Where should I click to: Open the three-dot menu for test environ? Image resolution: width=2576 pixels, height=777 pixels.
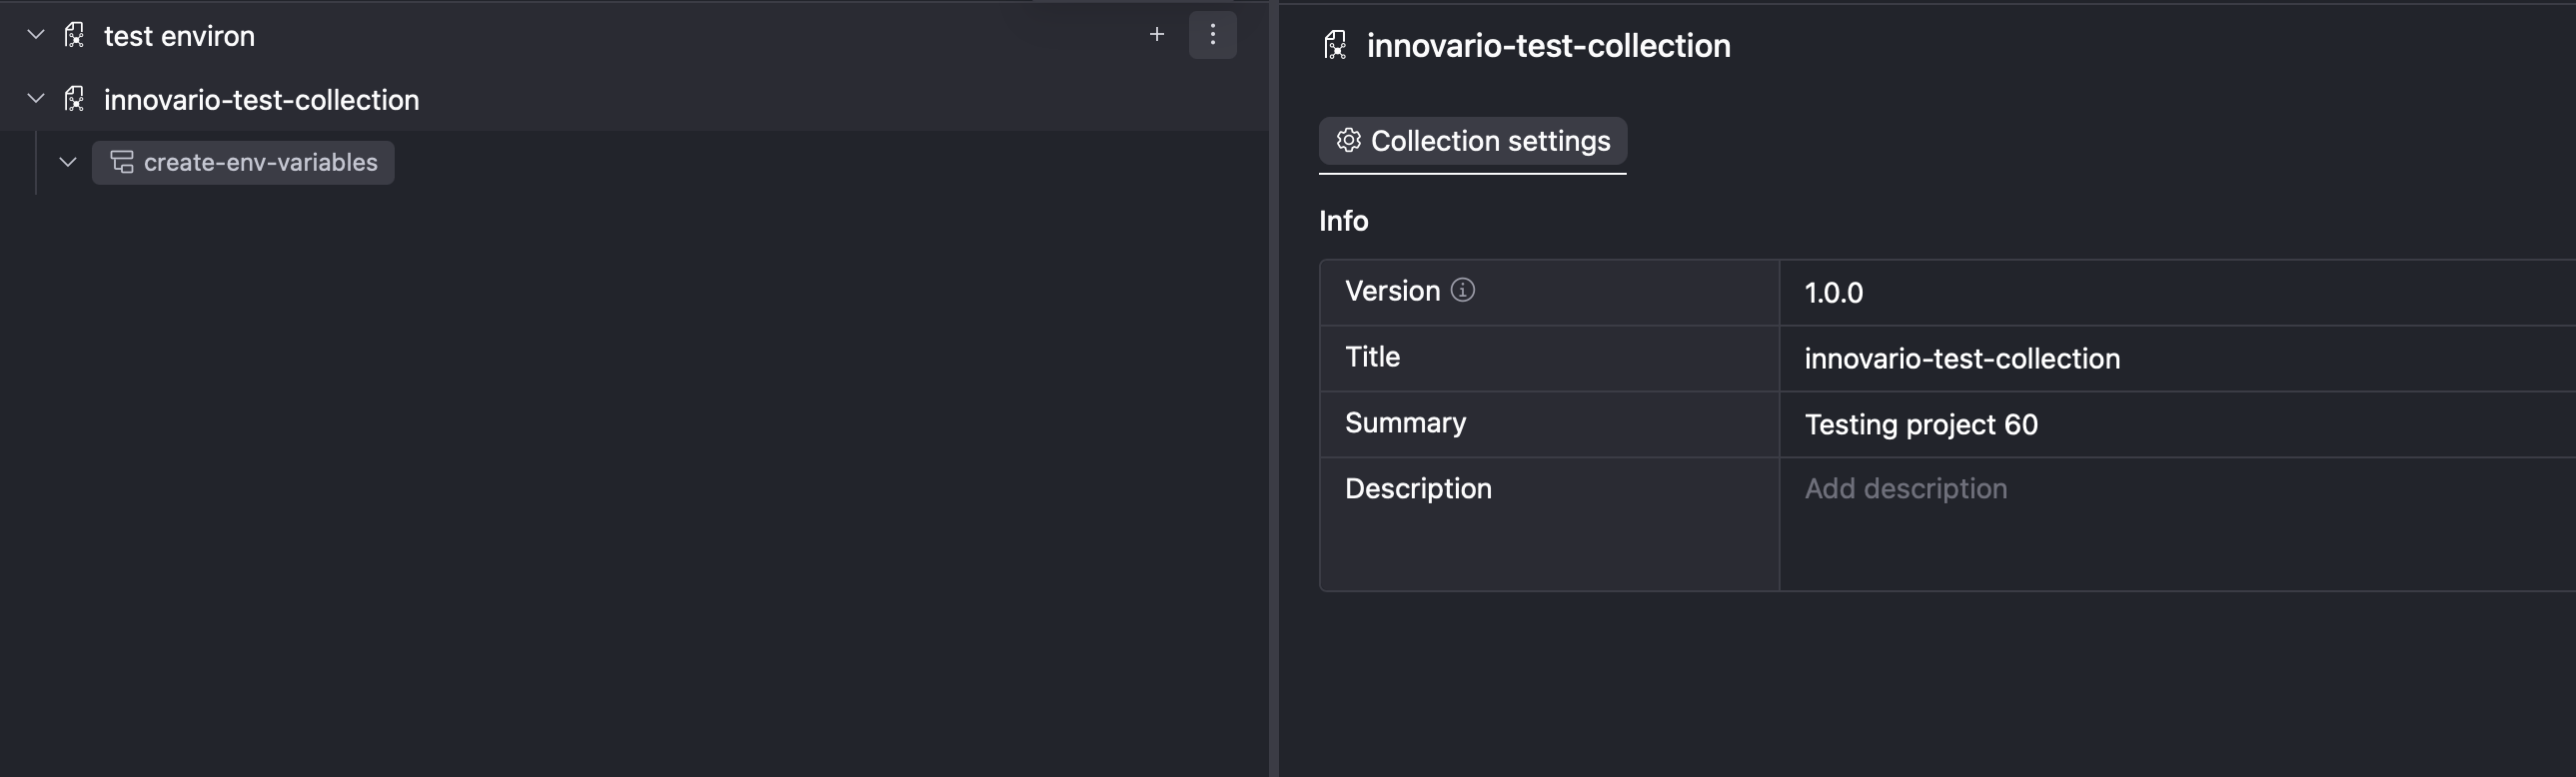click(x=1212, y=35)
